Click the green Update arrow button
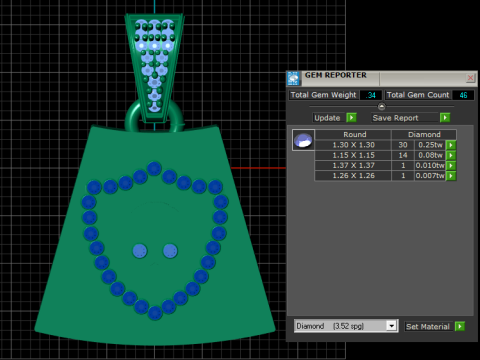480x360 pixels. click(351, 118)
